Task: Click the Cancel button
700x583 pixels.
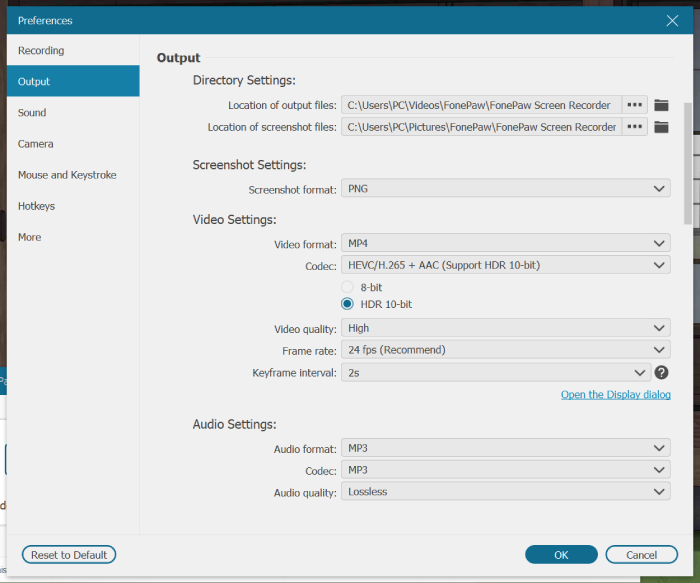Action: (x=642, y=554)
